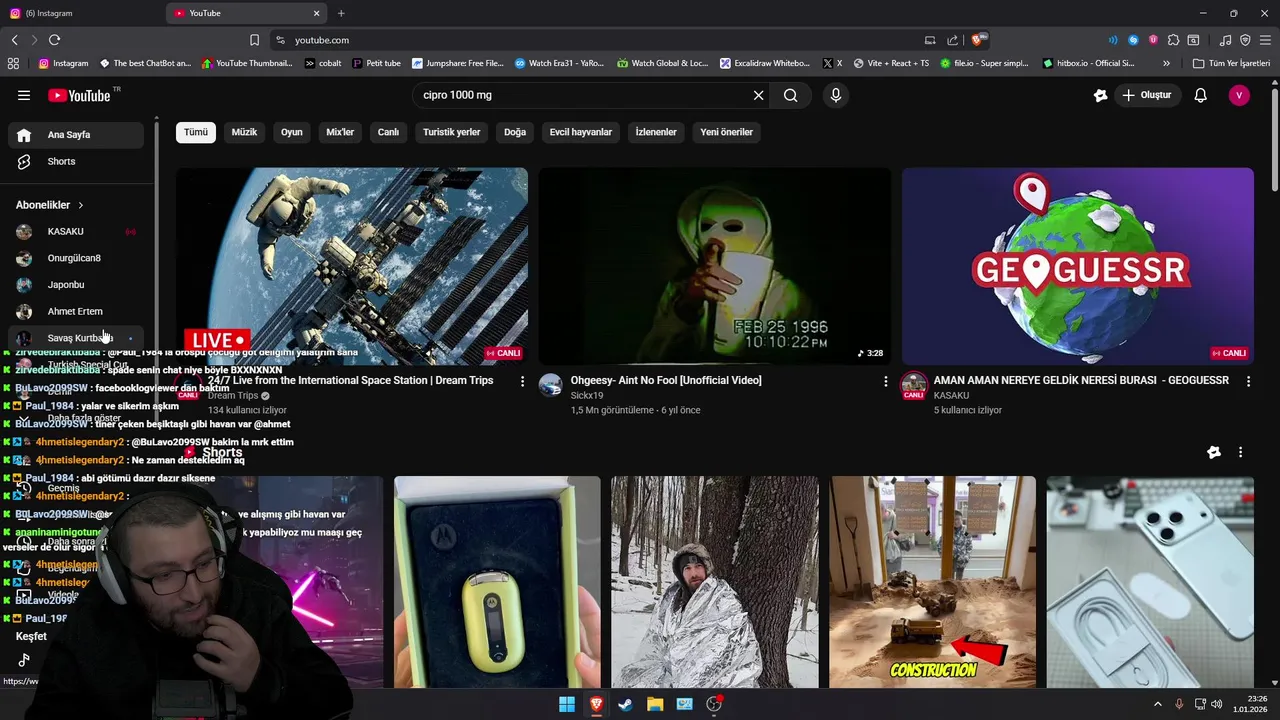Show hidden system tray icons chevron
This screenshot has width=1280, height=720.
(1158, 704)
